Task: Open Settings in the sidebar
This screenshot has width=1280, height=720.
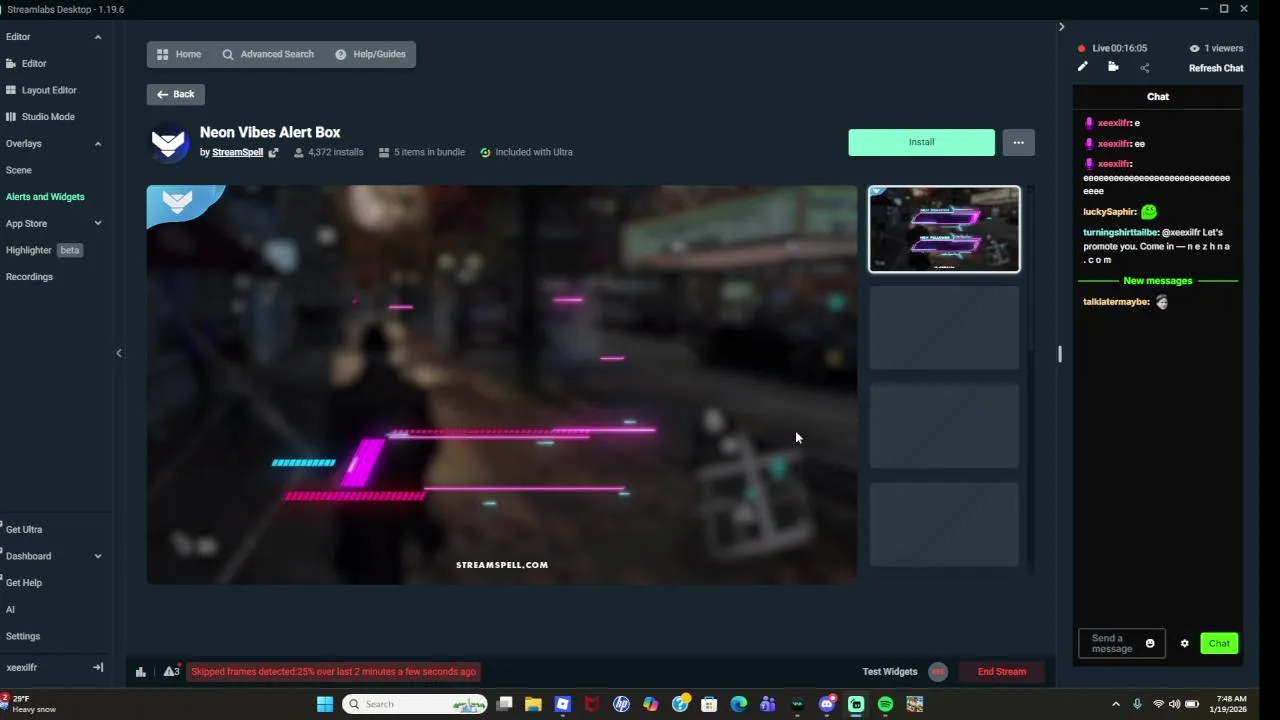Action: (x=23, y=636)
